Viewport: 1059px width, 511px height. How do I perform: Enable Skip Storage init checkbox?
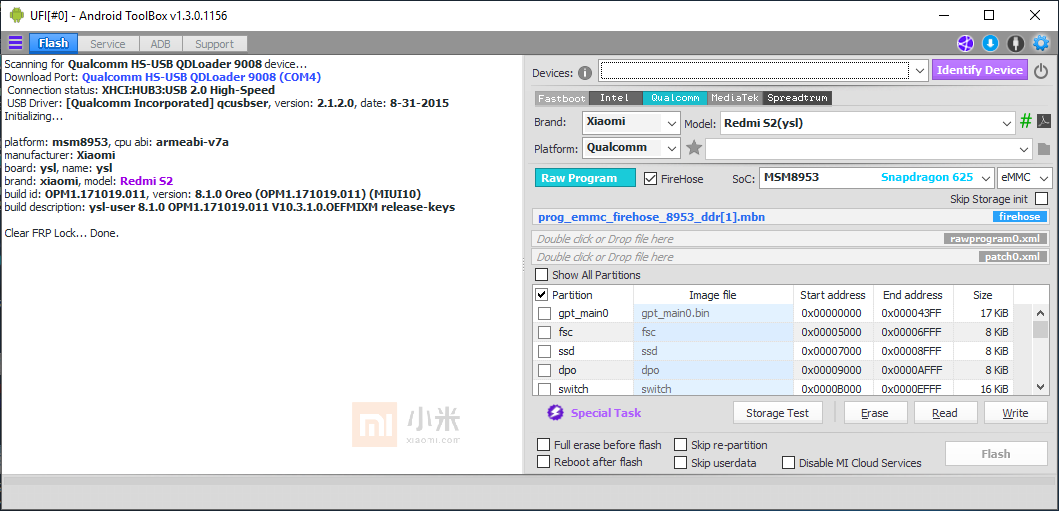click(x=1041, y=198)
